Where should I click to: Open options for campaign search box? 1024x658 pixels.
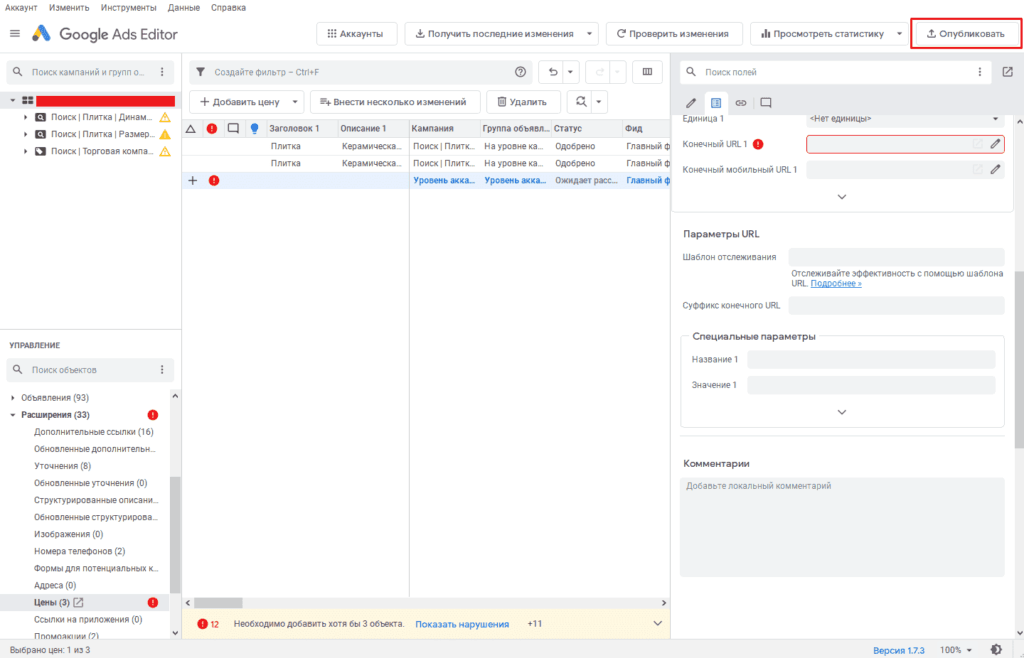coord(162,72)
